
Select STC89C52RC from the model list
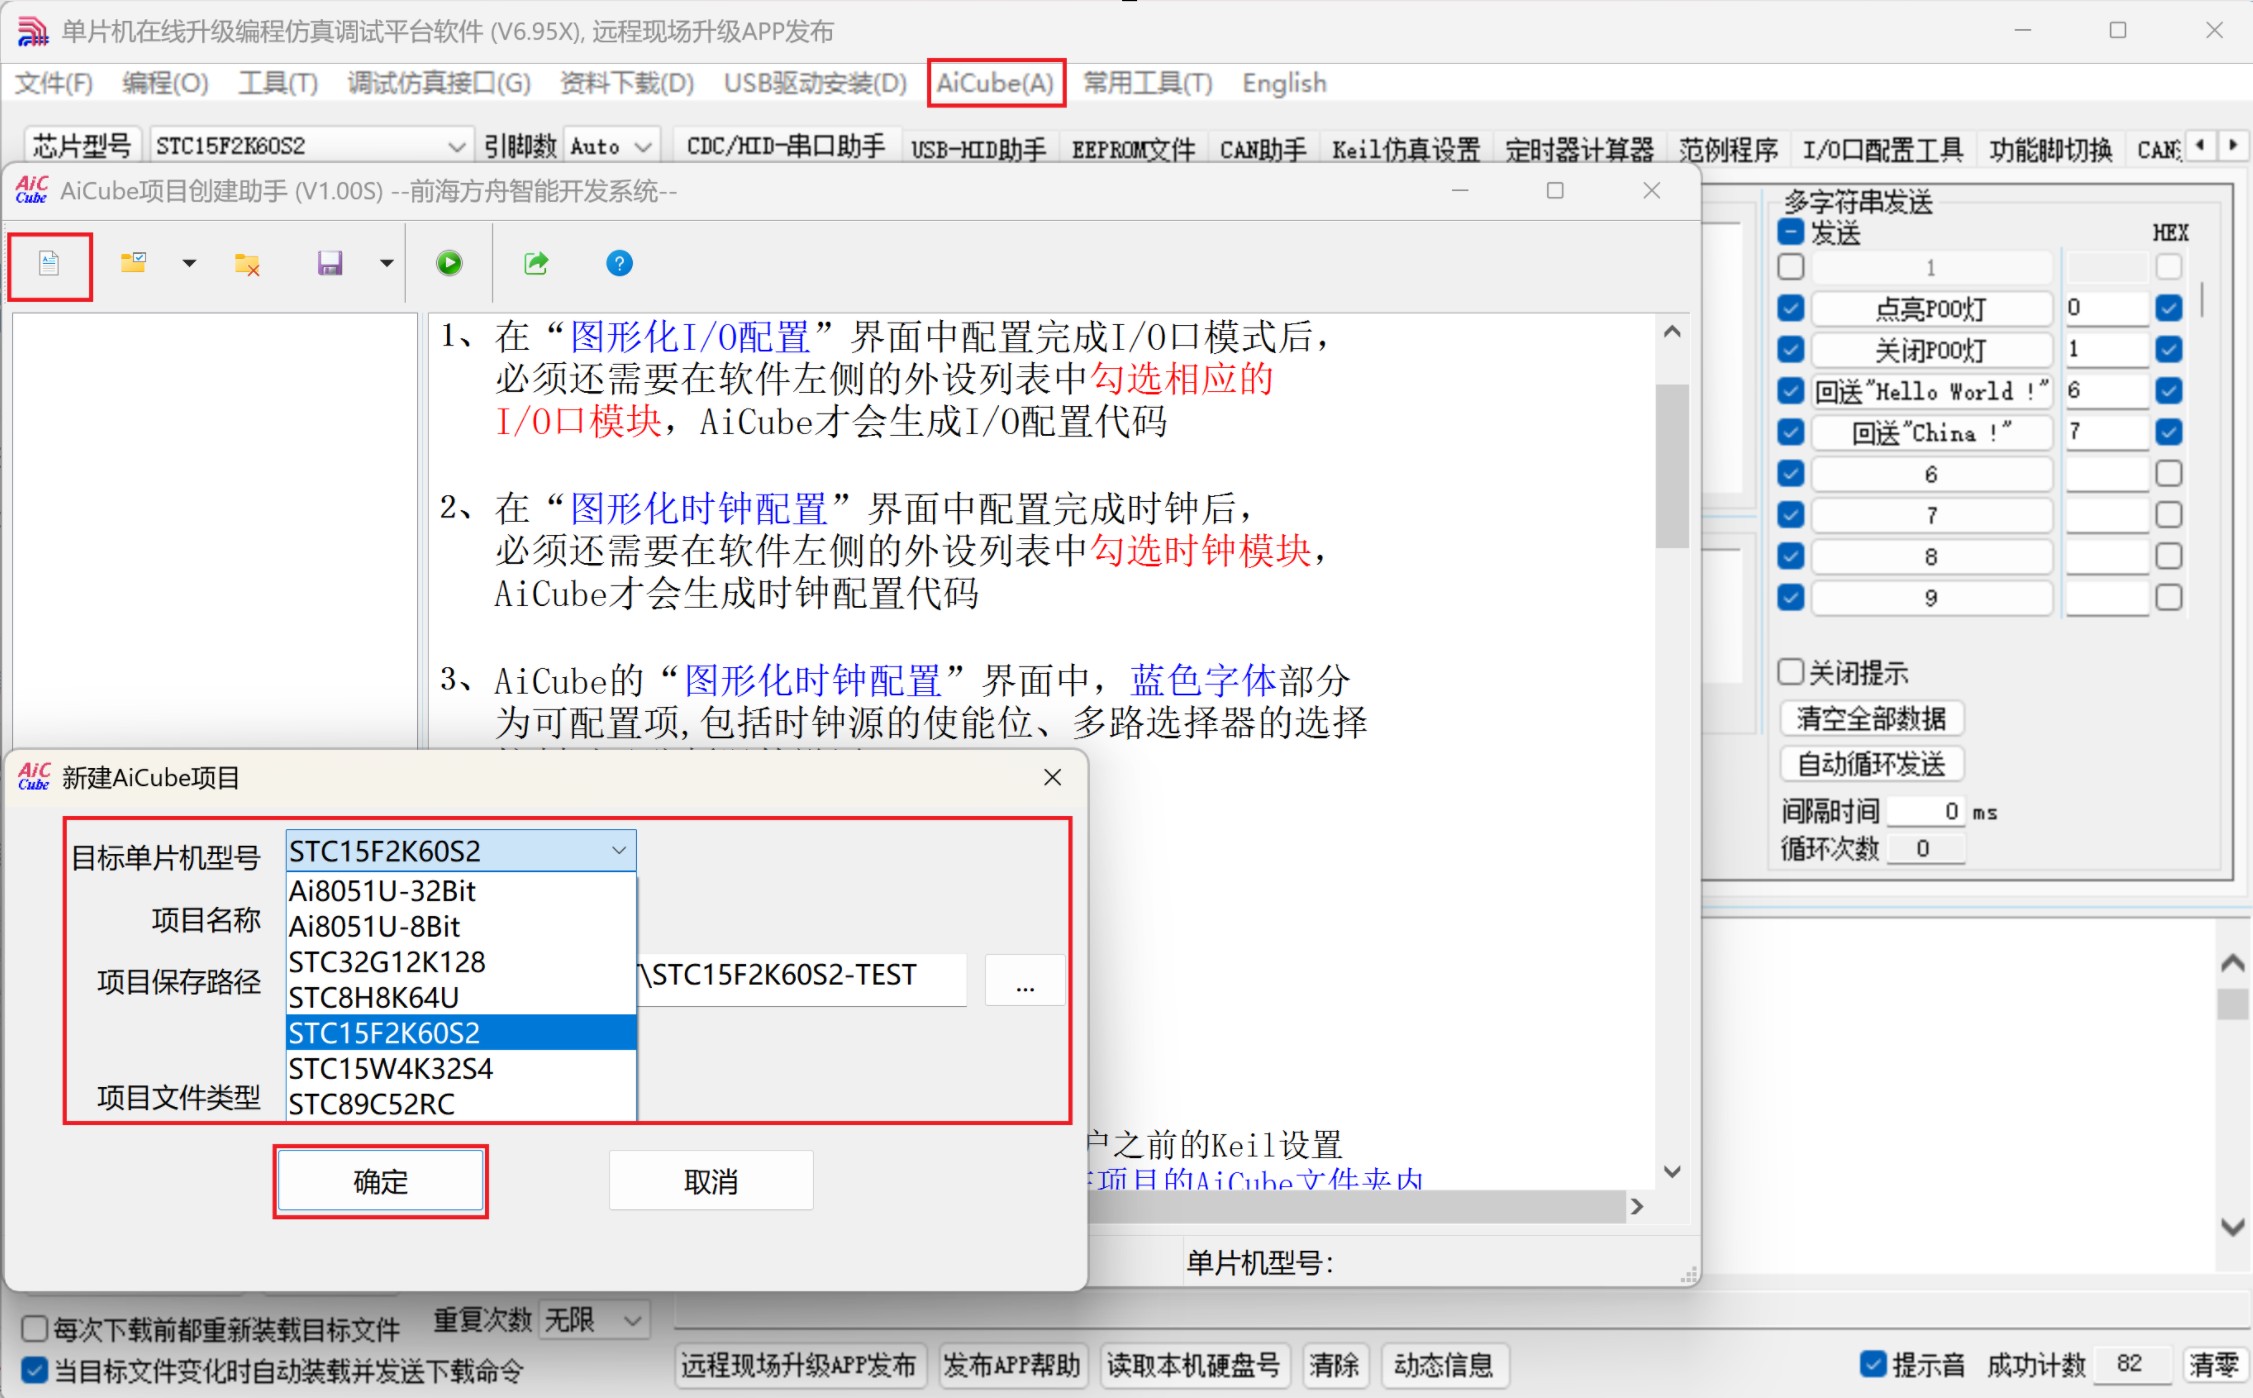[x=461, y=1104]
